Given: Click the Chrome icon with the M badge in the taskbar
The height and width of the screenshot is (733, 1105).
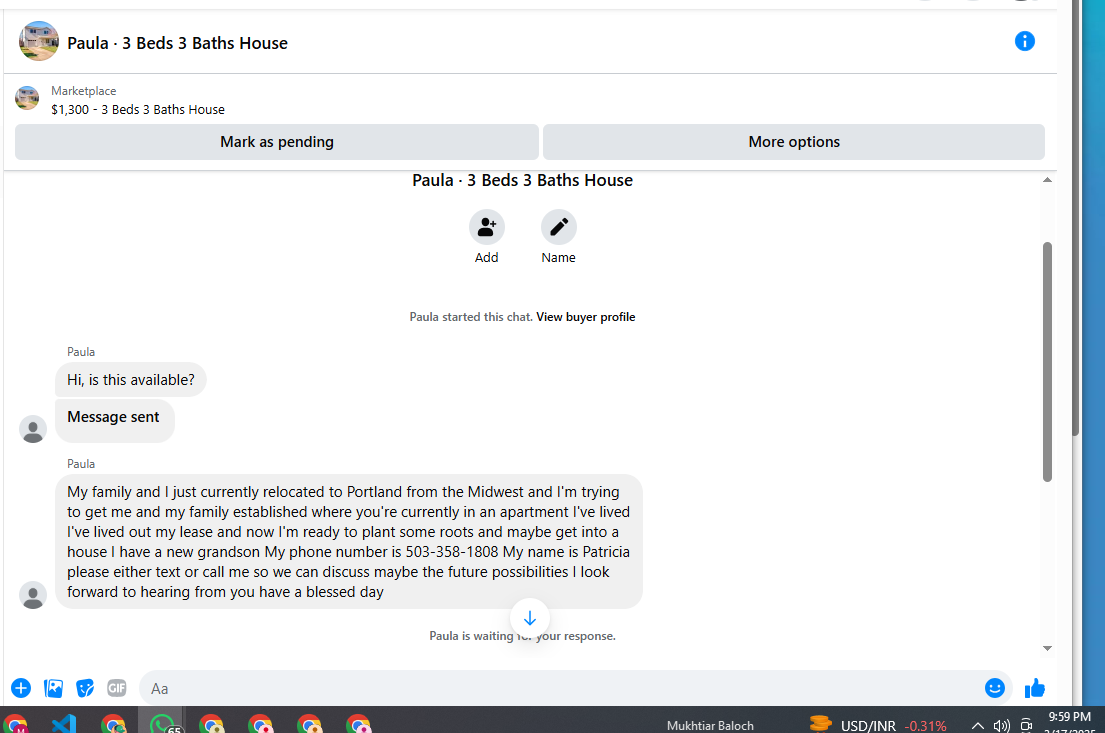Looking at the screenshot, I should 16,724.
